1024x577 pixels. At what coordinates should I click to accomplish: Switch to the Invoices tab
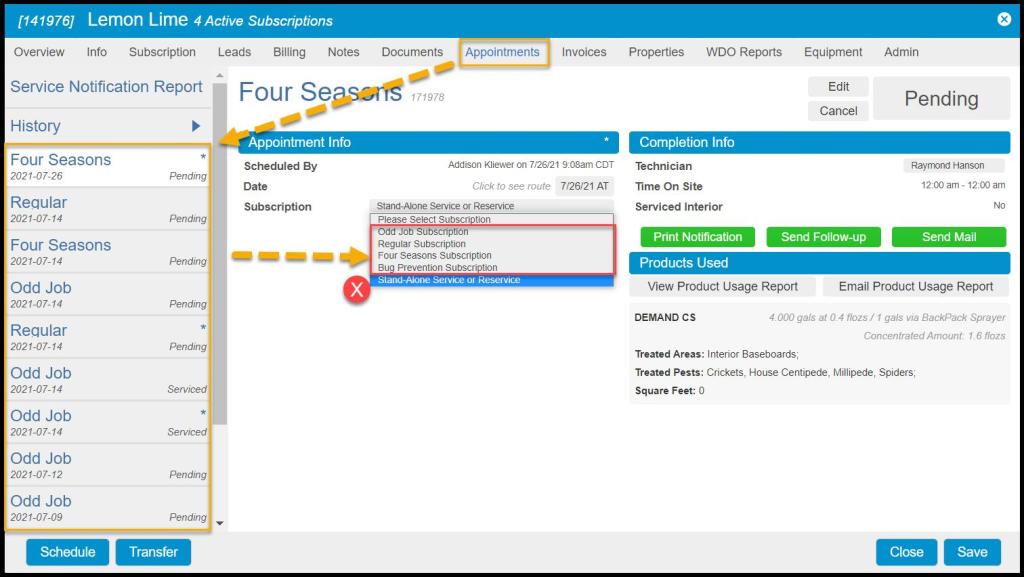pyautogui.click(x=584, y=52)
